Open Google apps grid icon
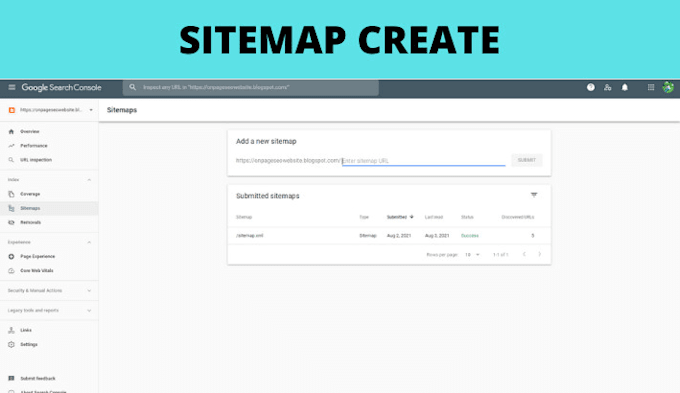Screen dimensions: 680x393 (x=651, y=87)
